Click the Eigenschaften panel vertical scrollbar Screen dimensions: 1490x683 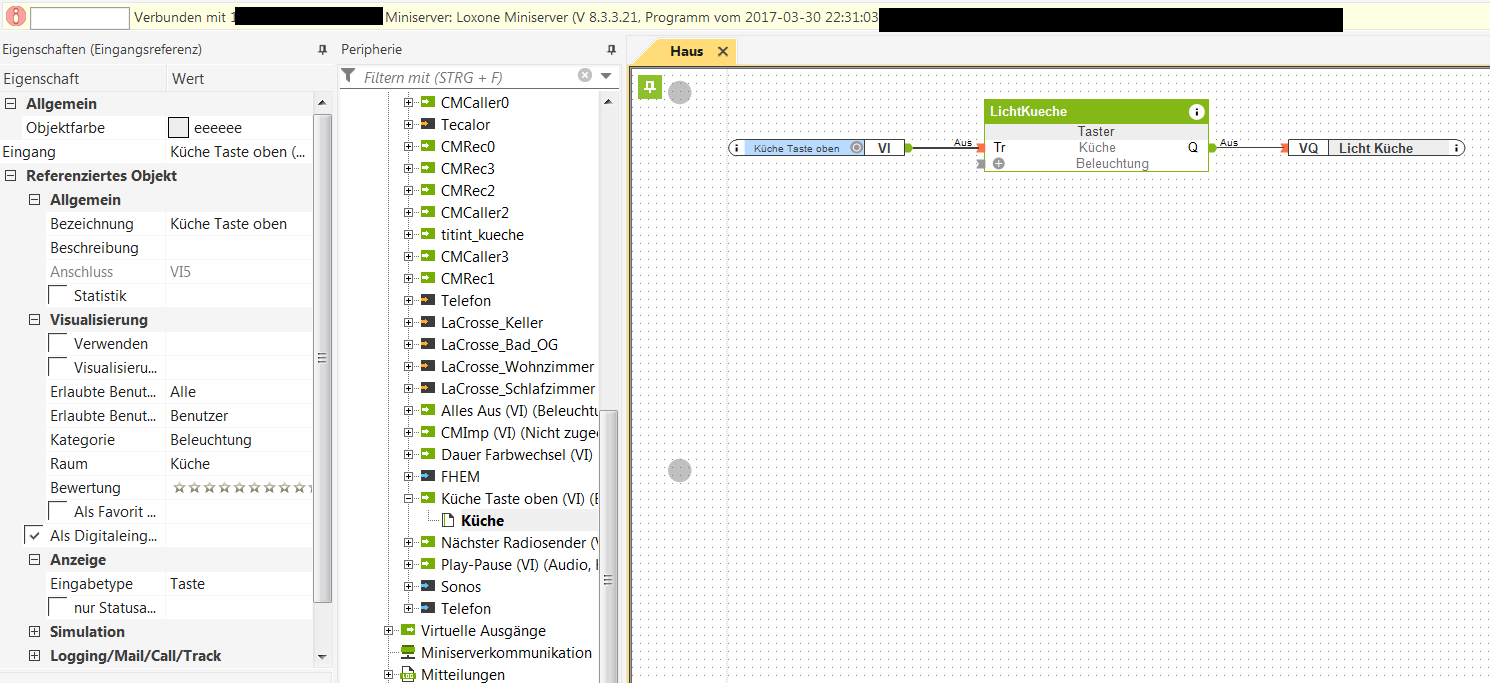[322, 358]
